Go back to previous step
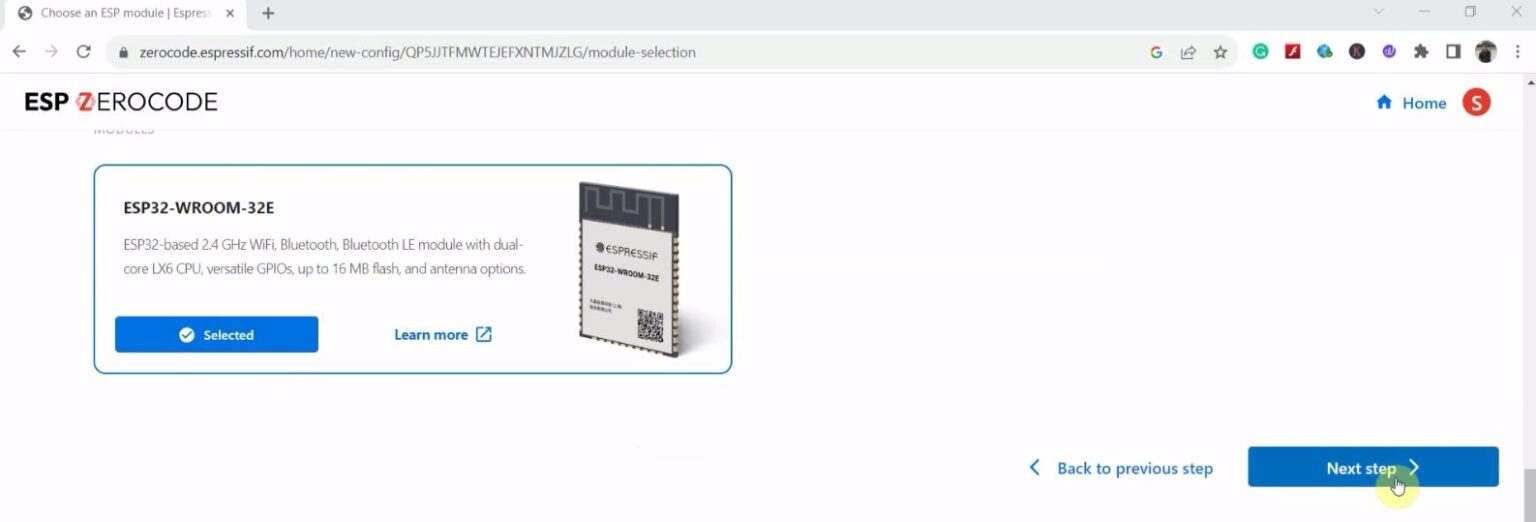The width and height of the screenshot is (1536, 522). pyautogui.click(x=1121, y=468)
